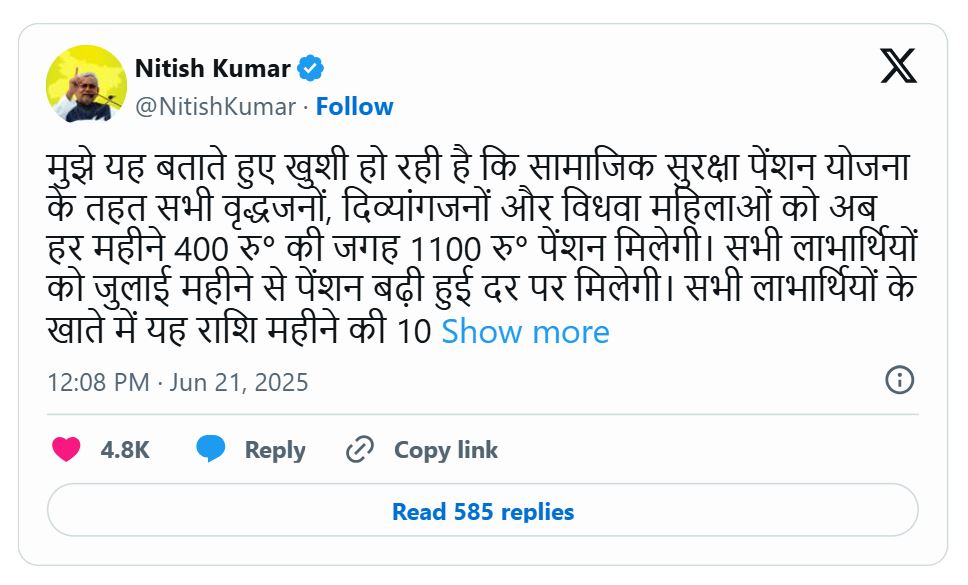Screen dimensions: 968x585
Task: Click the 12:08 PM time
Action: point(98,382)
